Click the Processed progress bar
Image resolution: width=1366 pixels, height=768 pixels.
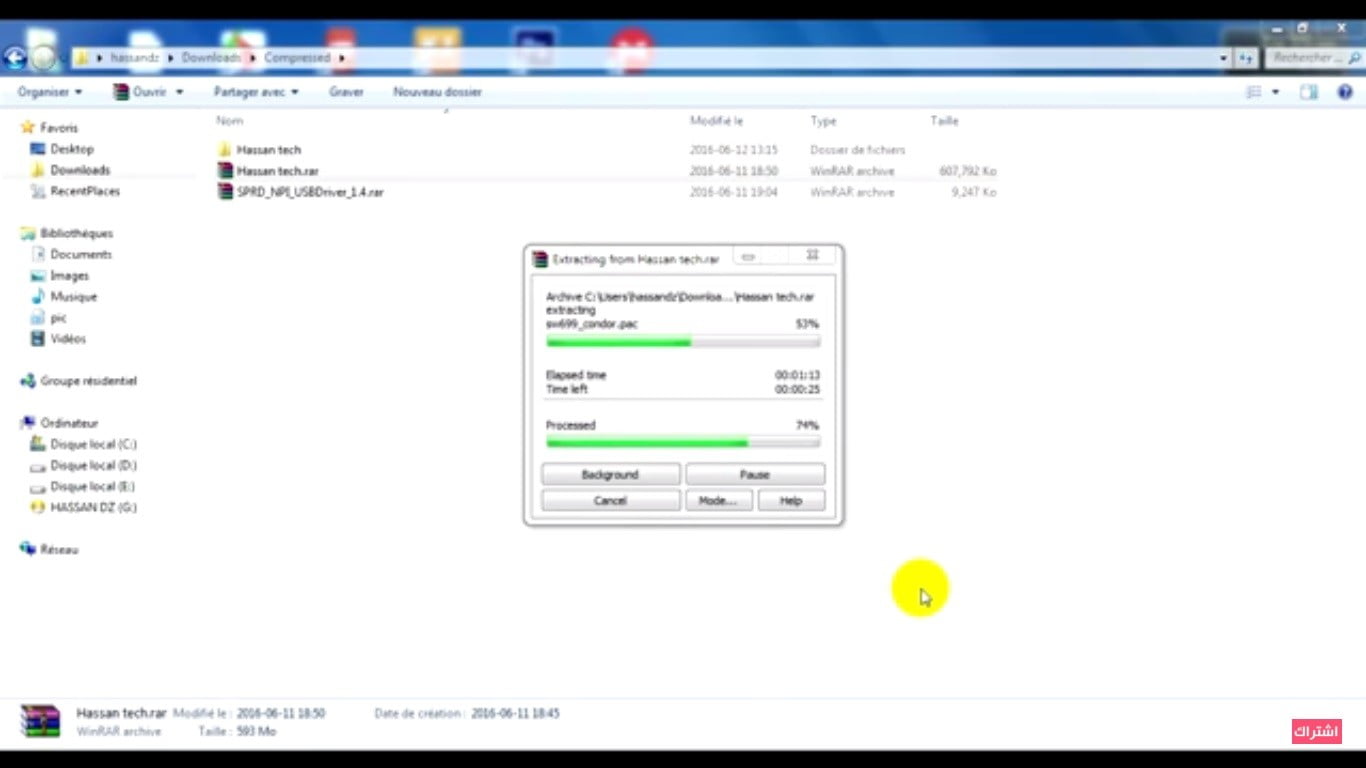(683, 442)
